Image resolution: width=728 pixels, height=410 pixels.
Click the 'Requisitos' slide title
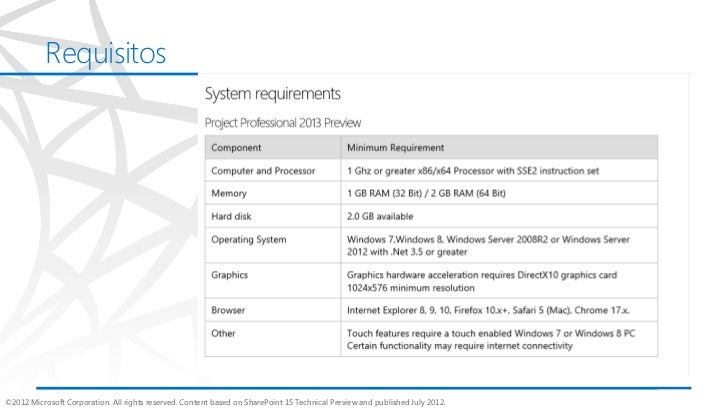click(105, 53)
